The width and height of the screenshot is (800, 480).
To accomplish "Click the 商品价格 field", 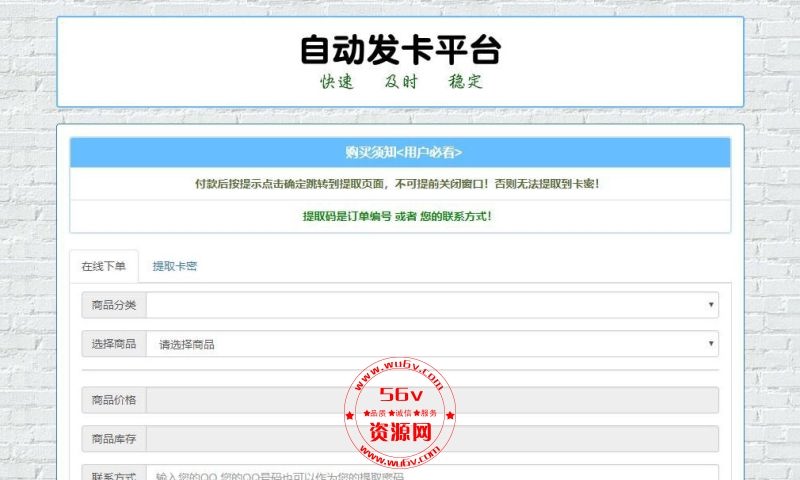I will [432, 400].
